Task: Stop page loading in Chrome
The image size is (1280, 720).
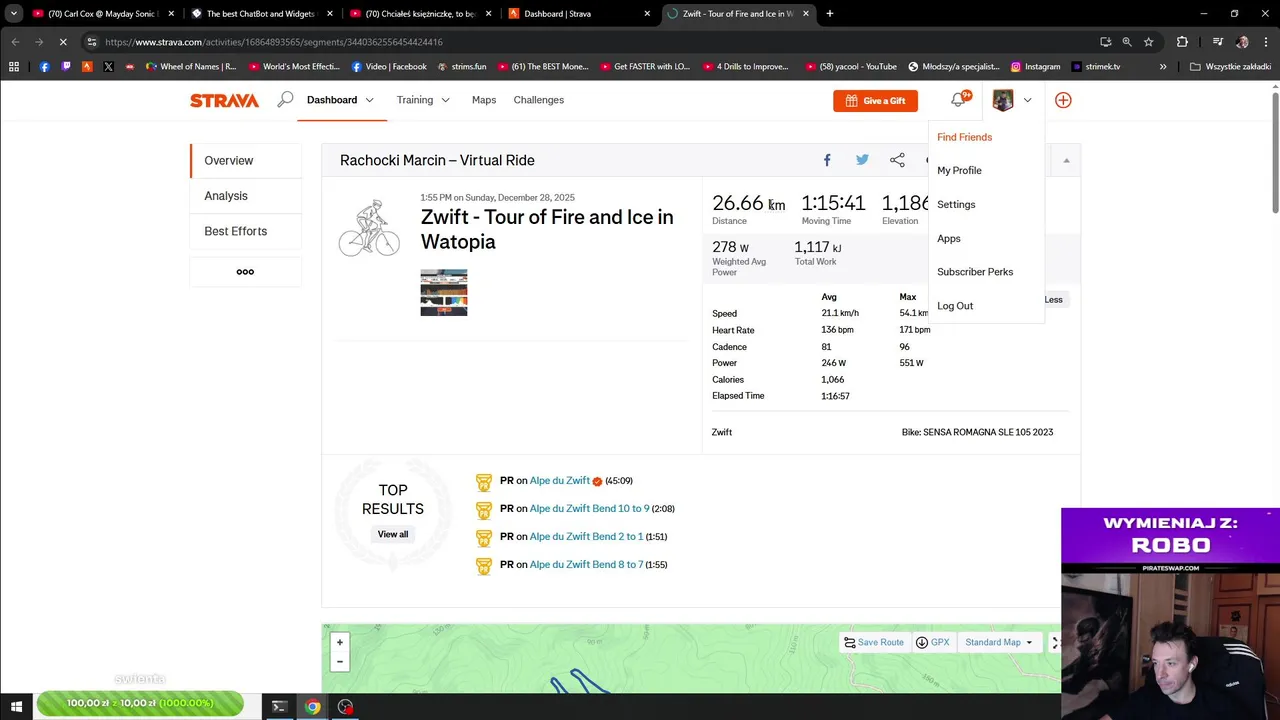Action: [x=62, y=42]
